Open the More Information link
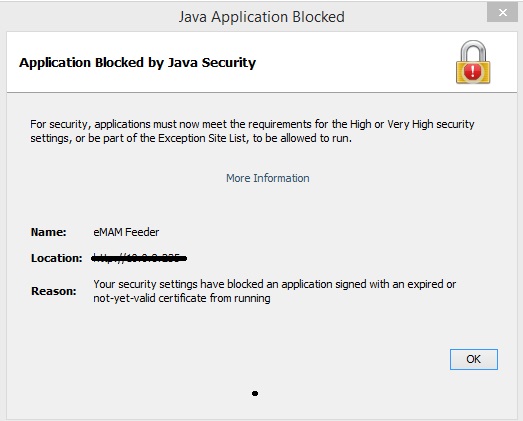The width and height of the screenshot is (523, 421). pos(268,178)
